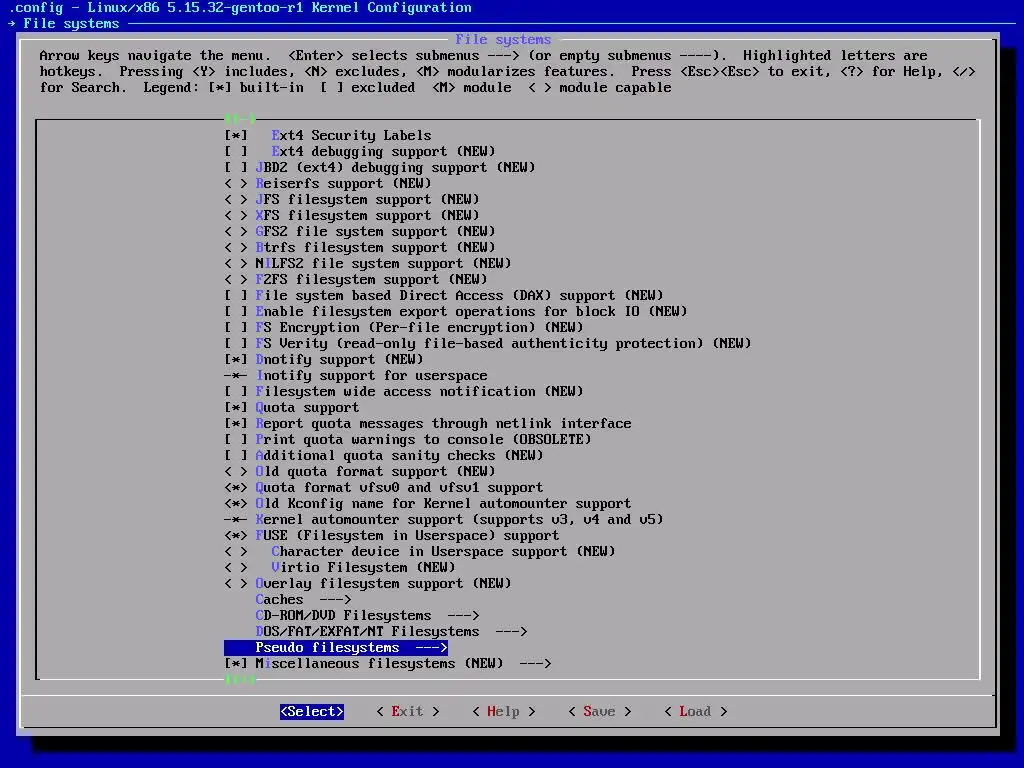1024x768 pixels.
Task: Select GFS2 file system support
Action: (x=360, y=231)
